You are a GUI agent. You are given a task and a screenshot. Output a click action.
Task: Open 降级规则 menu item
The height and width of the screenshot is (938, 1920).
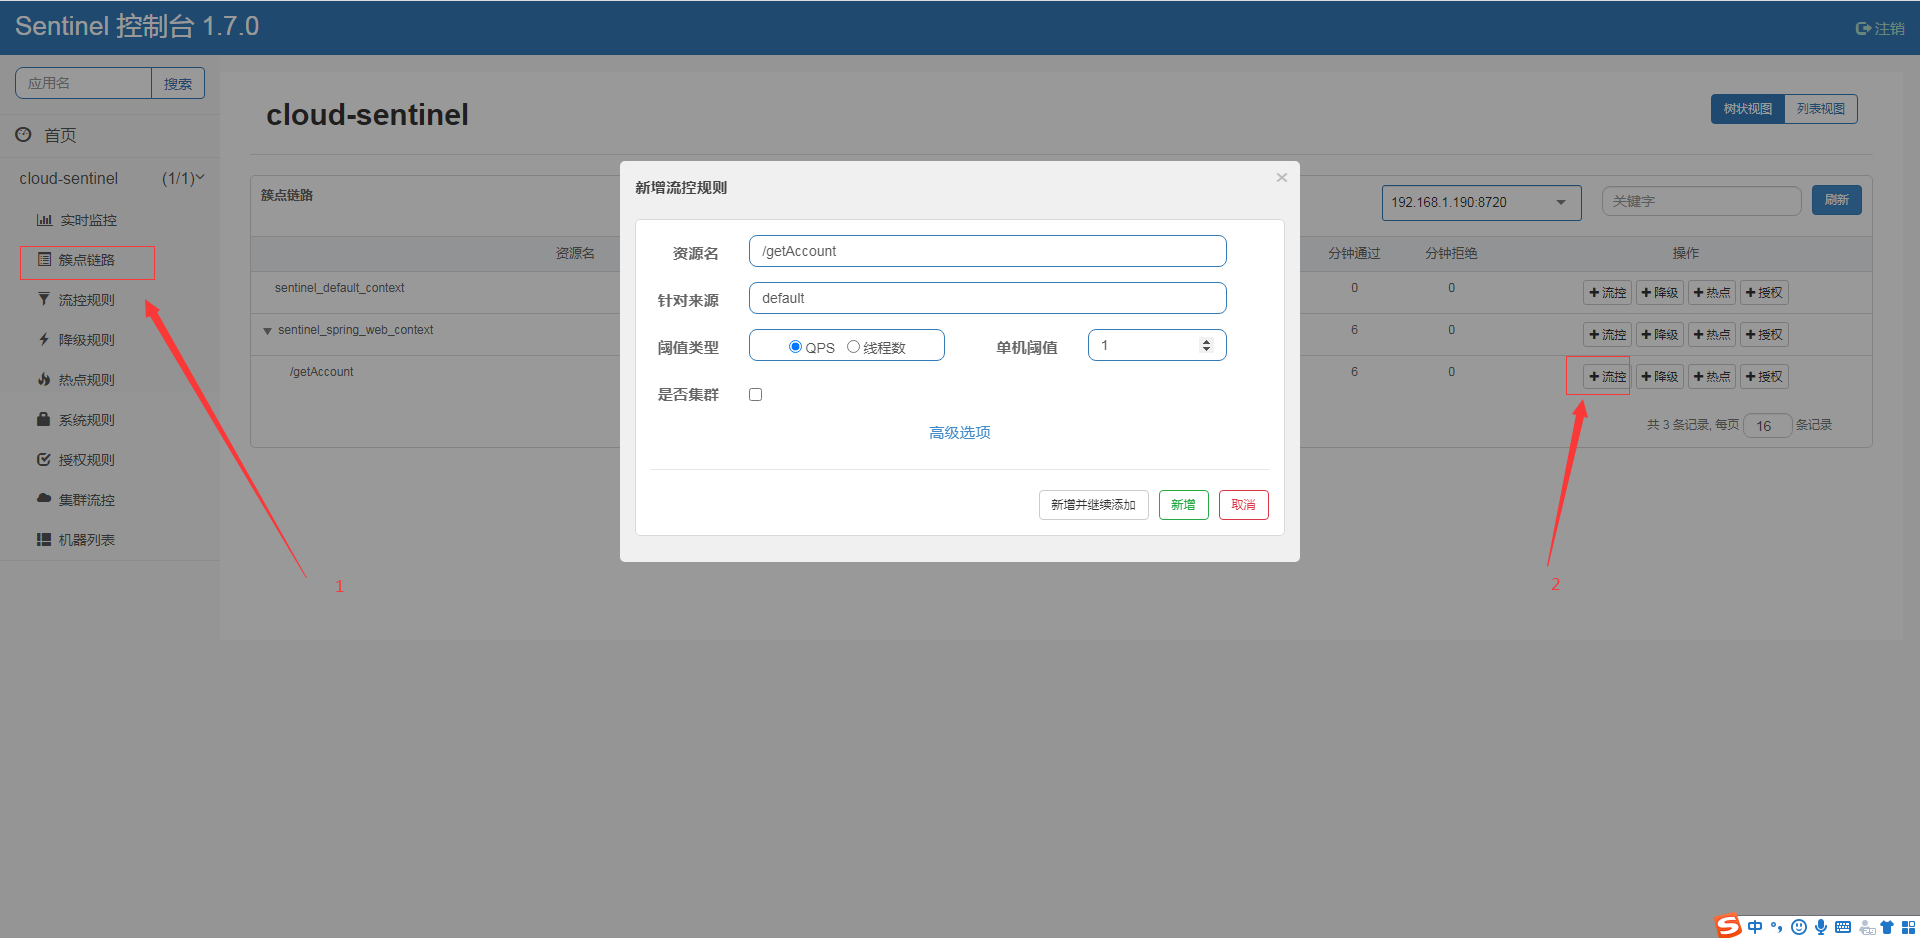point(86,340)
